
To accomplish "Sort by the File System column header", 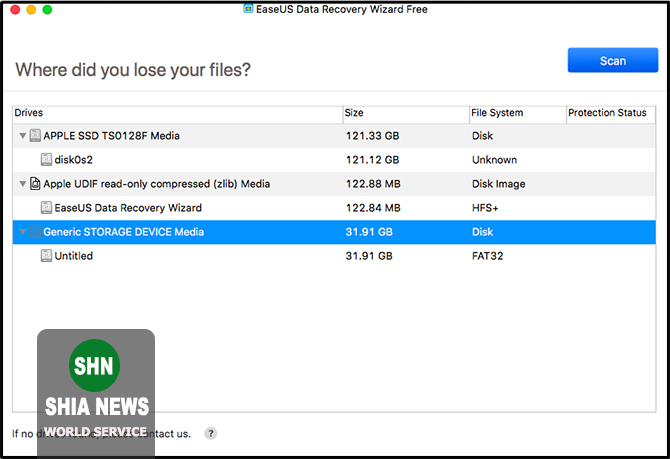I will (x=518, y=115).
